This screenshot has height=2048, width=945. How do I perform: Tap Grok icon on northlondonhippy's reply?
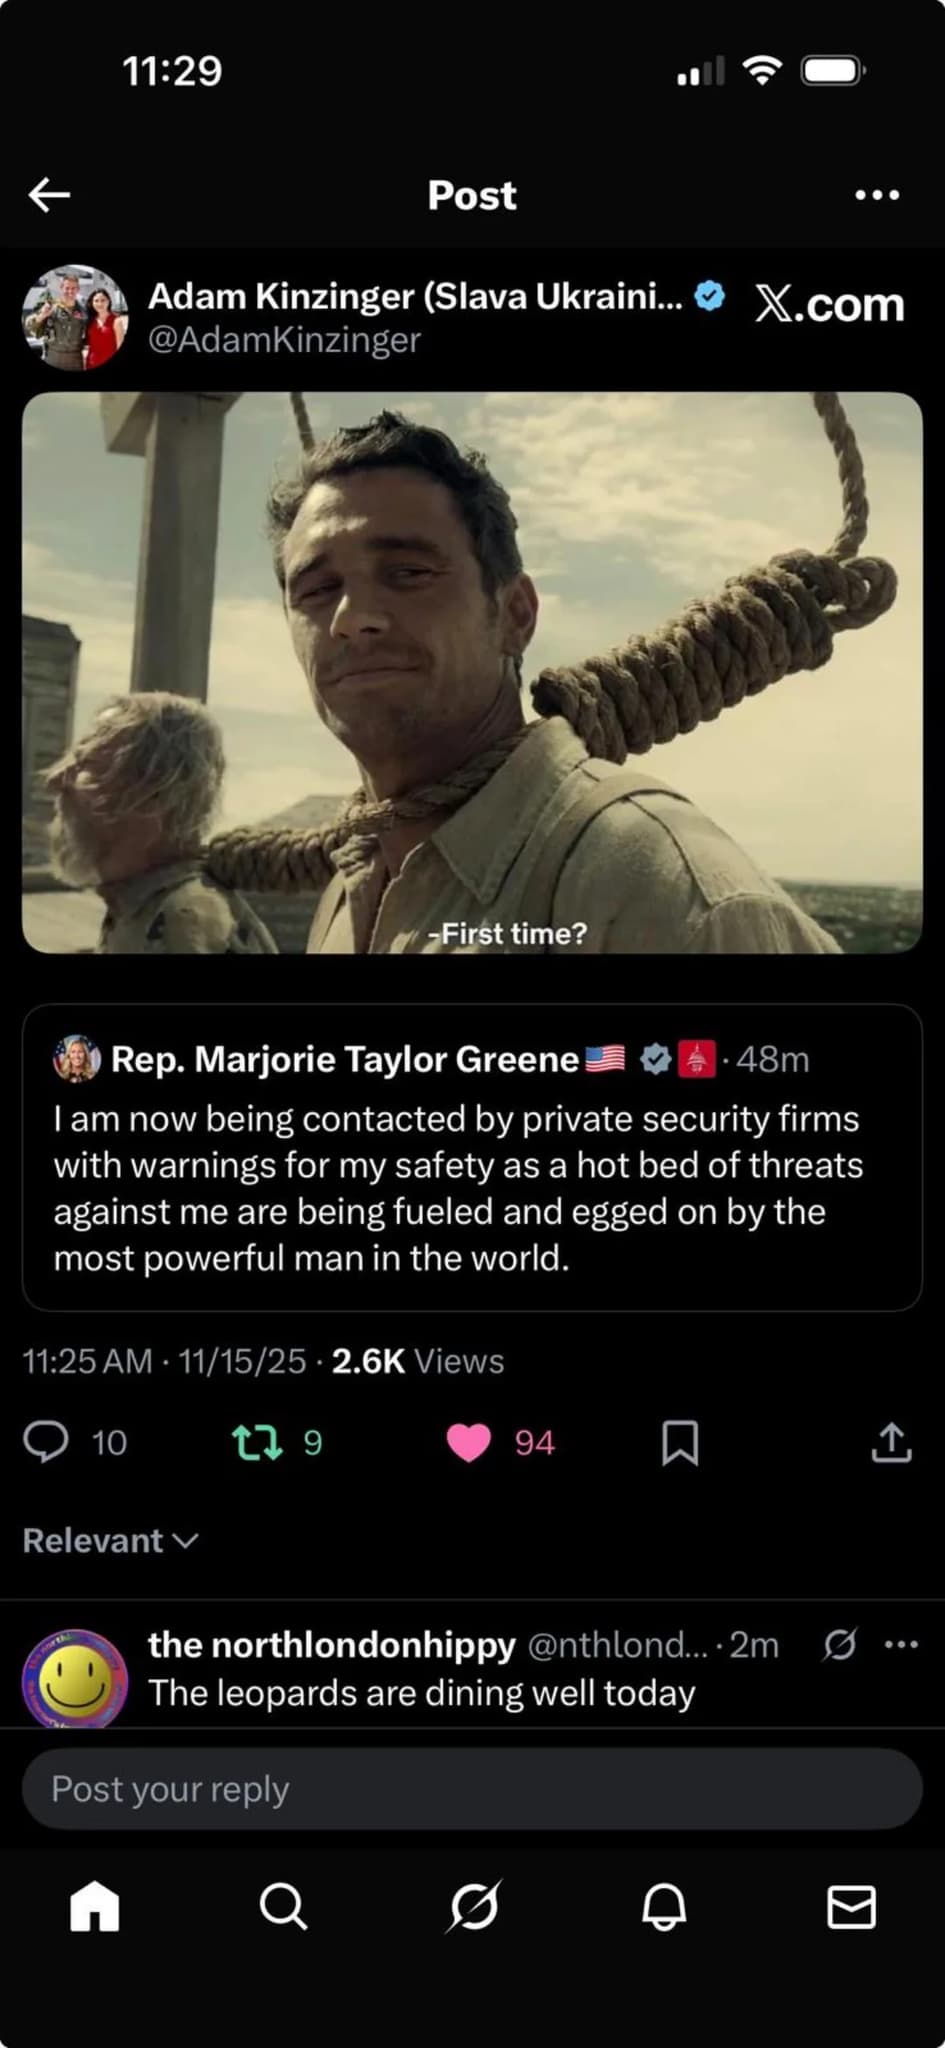(839, 1644)
